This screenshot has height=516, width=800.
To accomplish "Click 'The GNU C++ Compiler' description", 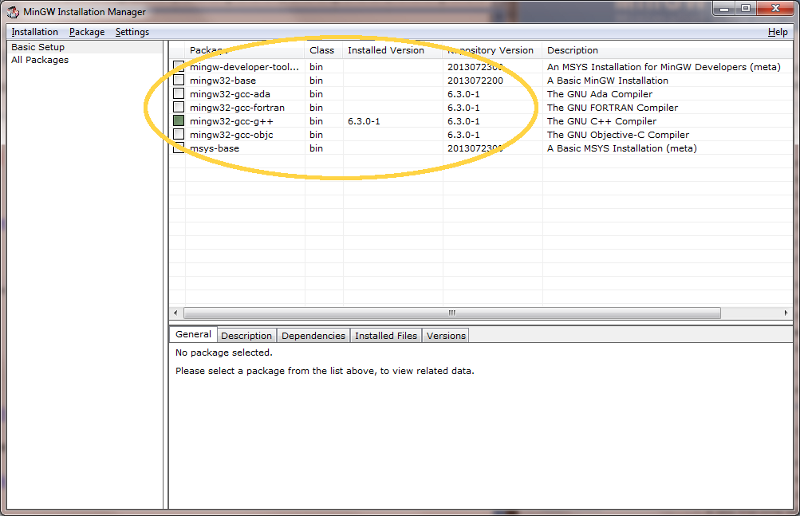I will [602, 121].
